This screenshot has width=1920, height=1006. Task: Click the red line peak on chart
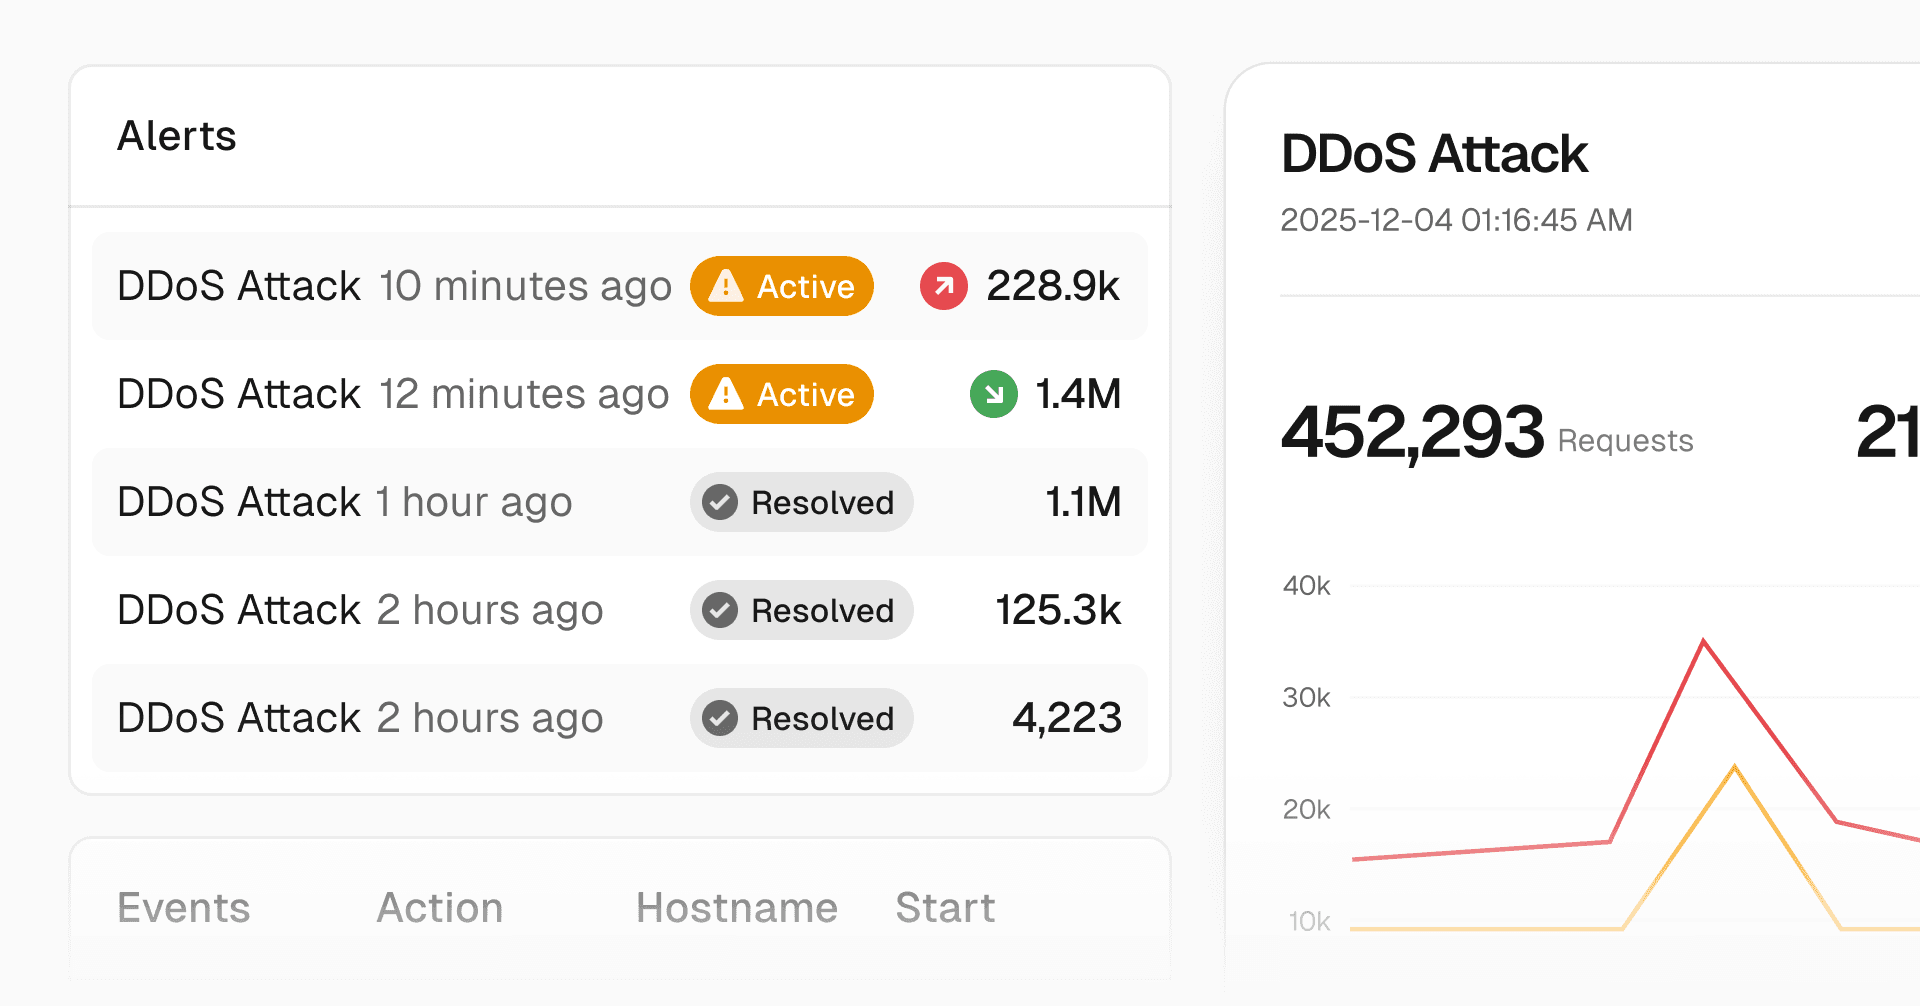[x=1703, y=641]
